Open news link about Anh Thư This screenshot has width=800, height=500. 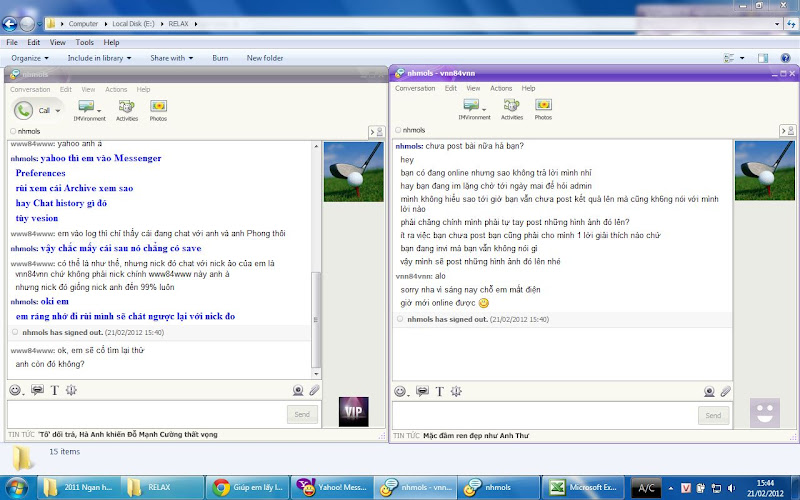[476, 436]
